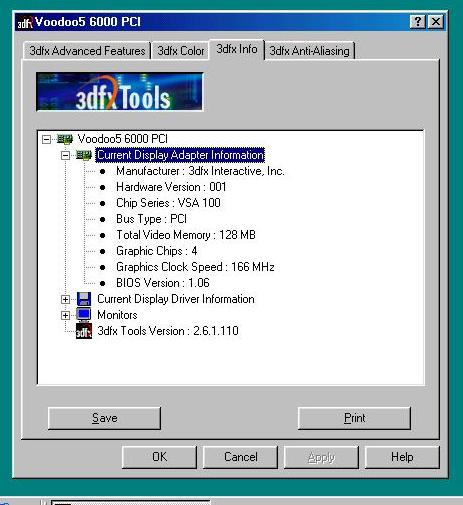Click 'Manufacturer : 3dfx Interactive, Inc.' entry
This screenshot has height=505, width=463.
pyautogui.click(x=200, y=171)
